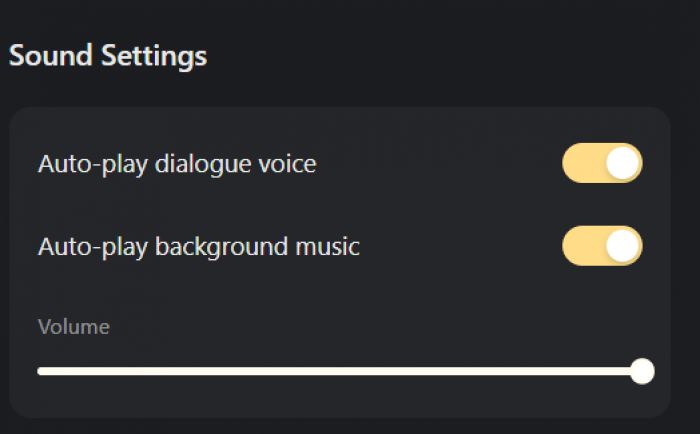The image size is (700, 434).
Task: Click the "Sound Settings" heading
Action: tap(108, 56)
